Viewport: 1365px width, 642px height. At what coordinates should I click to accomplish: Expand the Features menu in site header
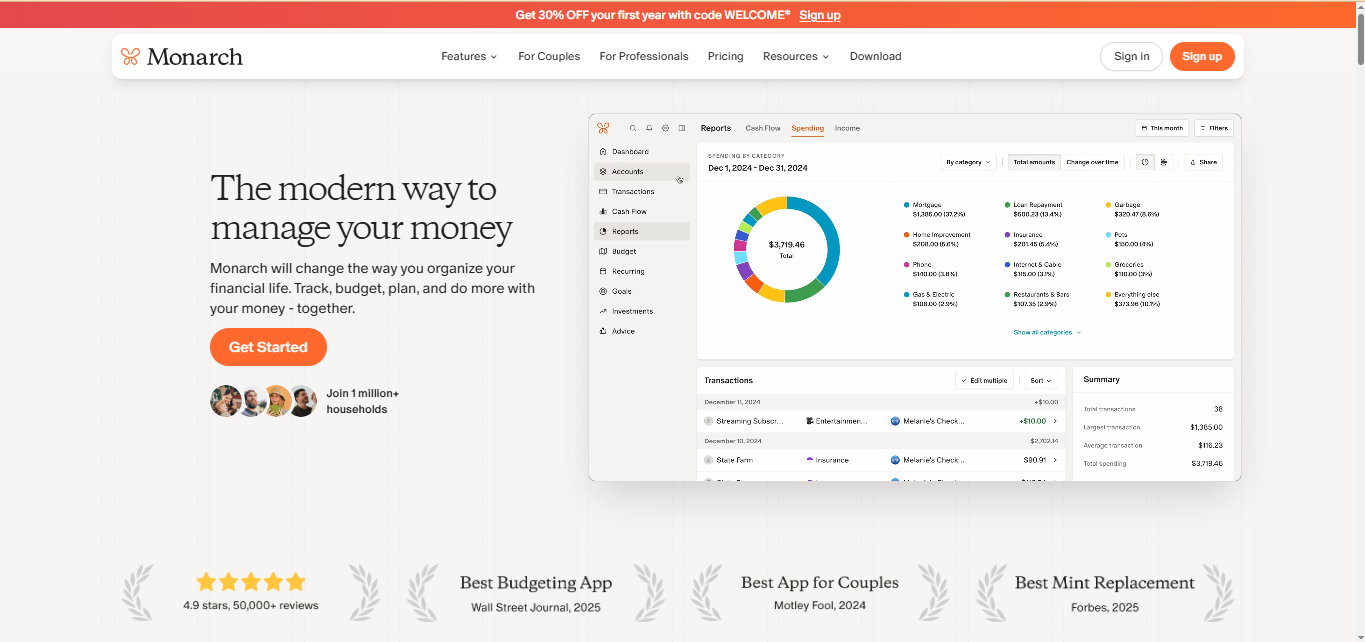(x=469, y=57)
